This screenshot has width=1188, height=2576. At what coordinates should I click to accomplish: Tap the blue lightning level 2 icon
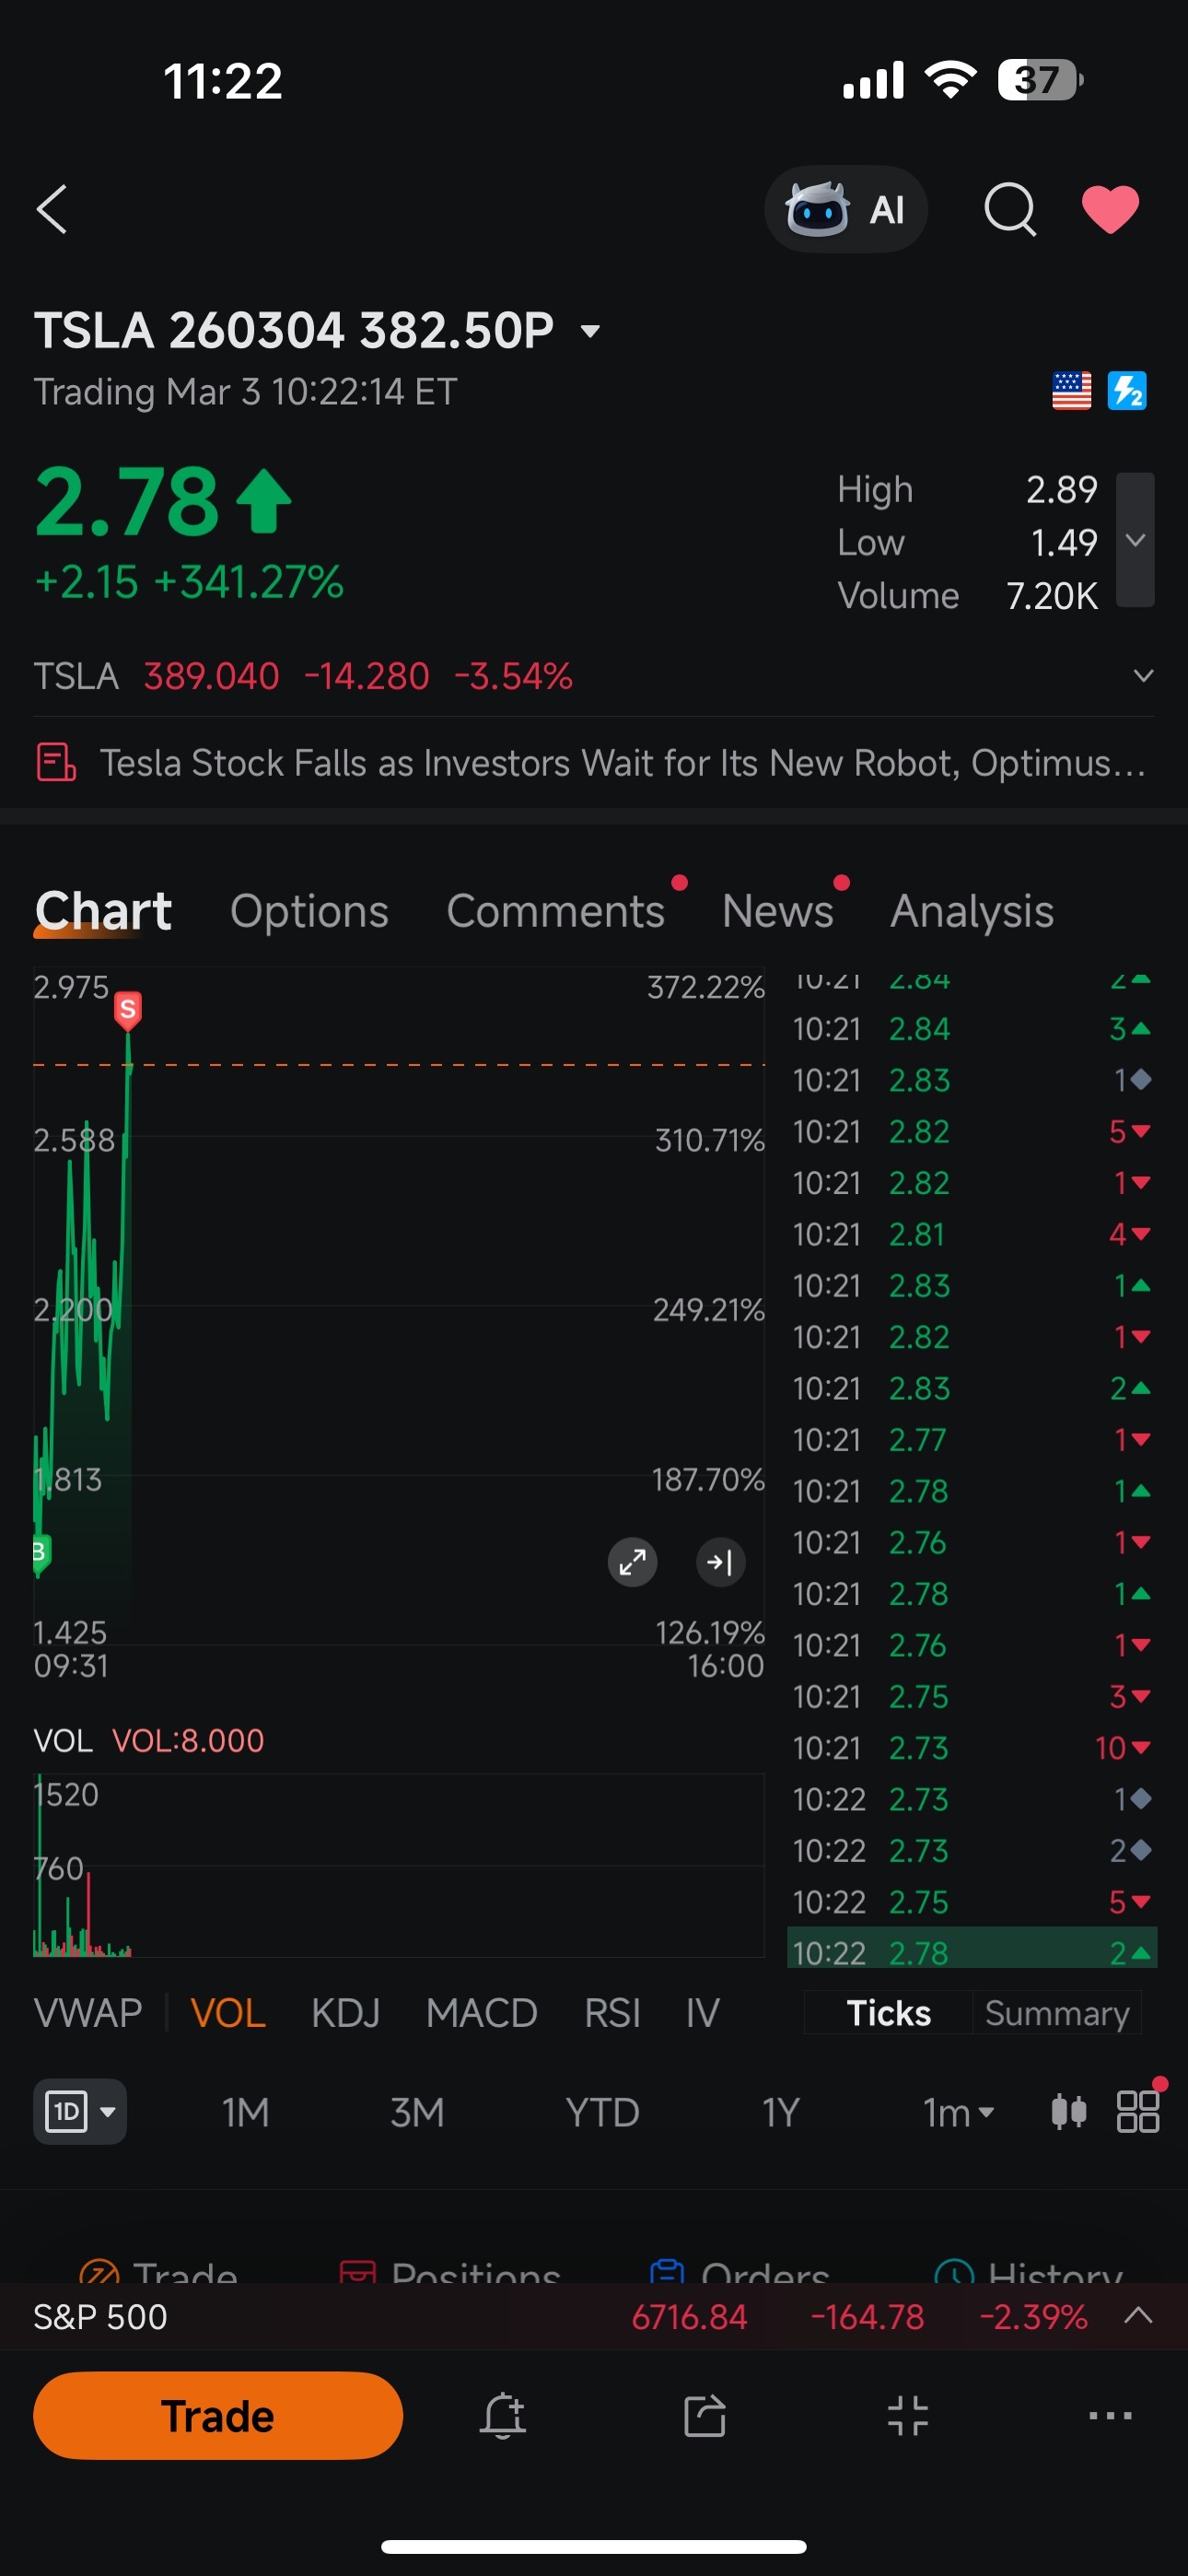[1127, 391]
